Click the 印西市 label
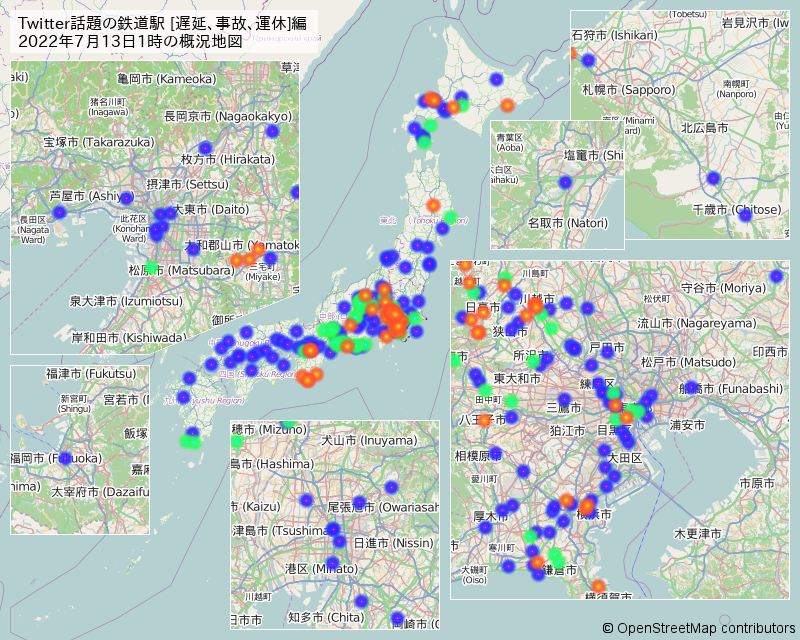Viewport: 800px width, 640px height. pos(770,352)
